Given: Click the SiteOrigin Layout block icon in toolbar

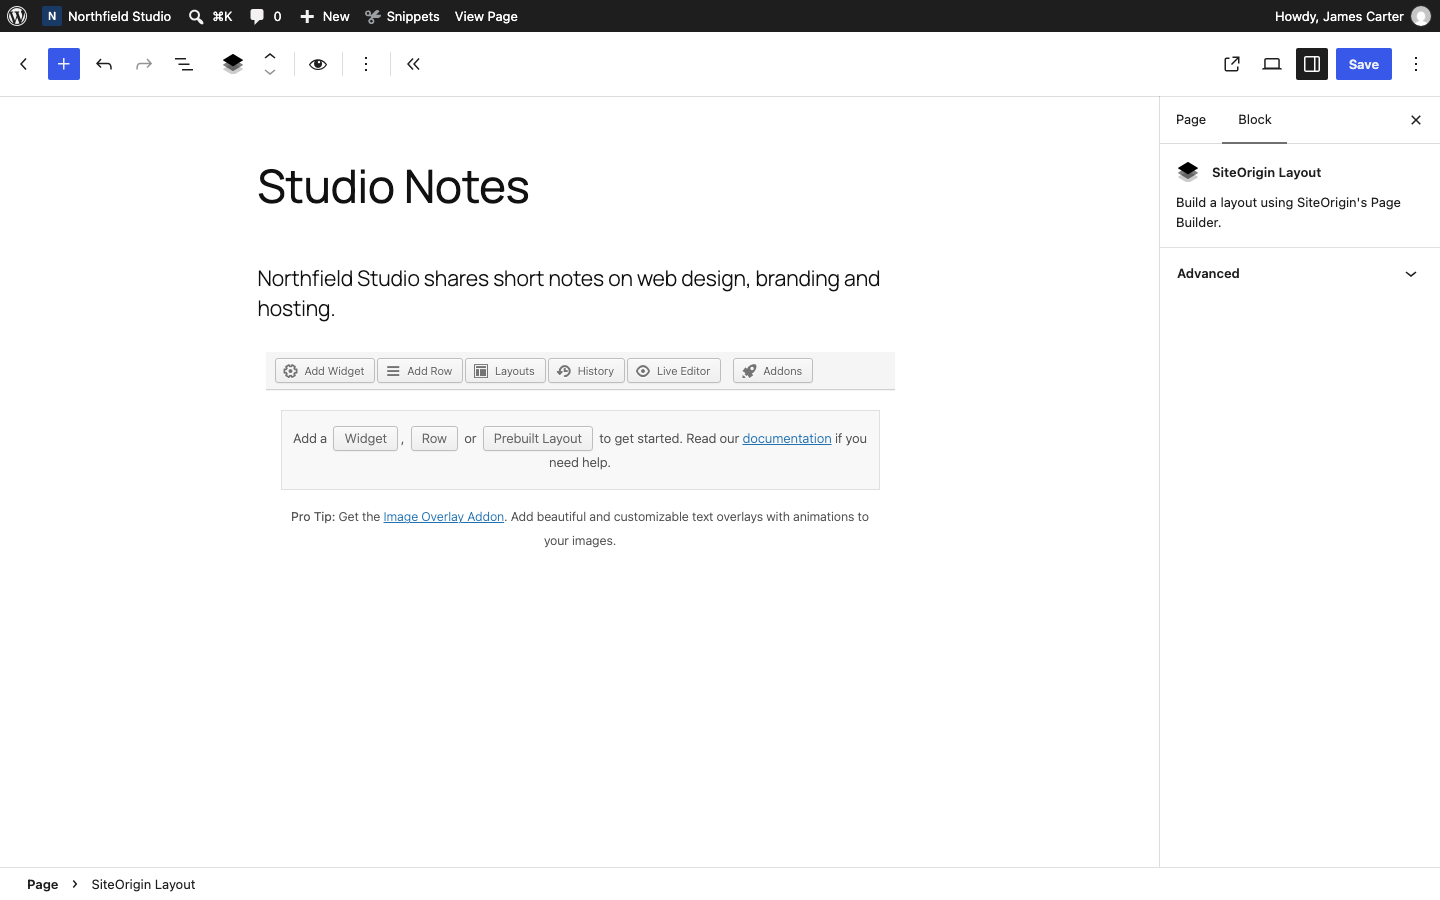Looking at the screenshot, I should 233,64.
